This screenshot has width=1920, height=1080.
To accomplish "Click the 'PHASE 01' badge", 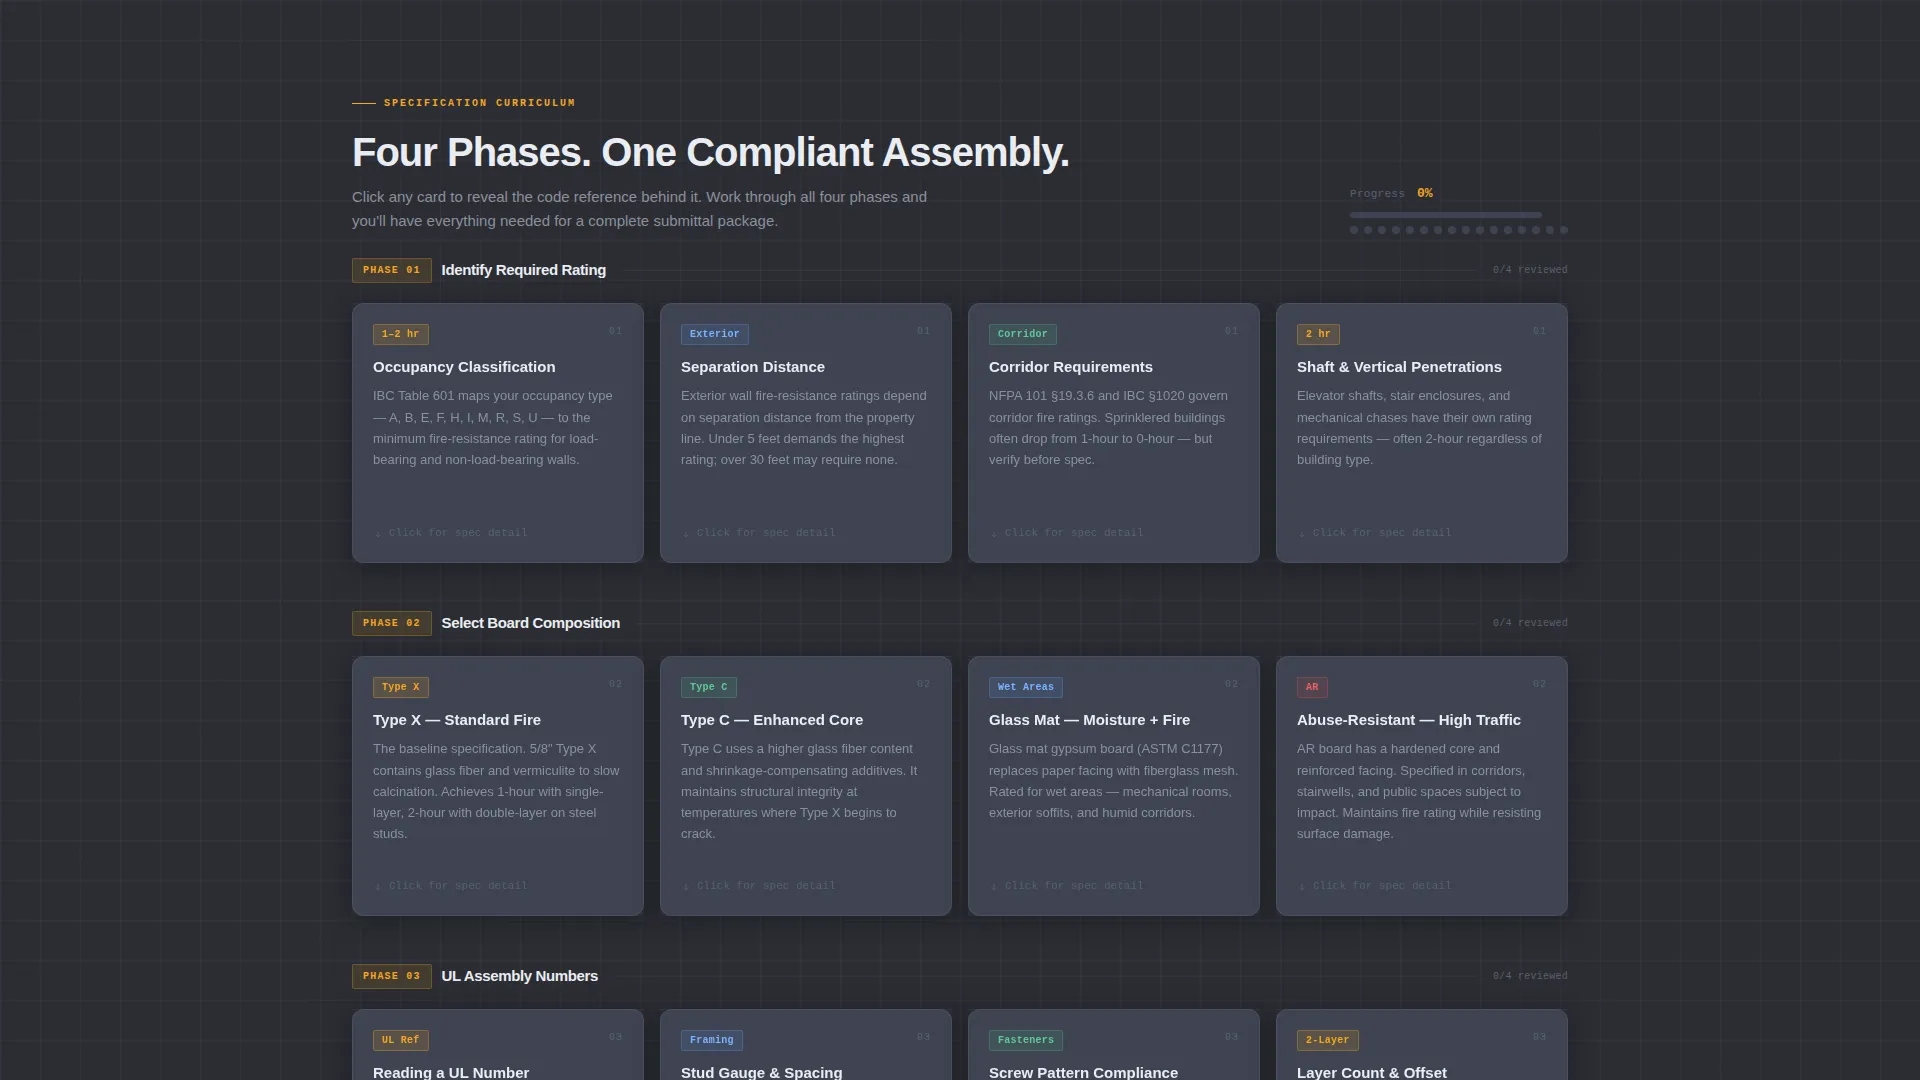I will coord(391,270).
